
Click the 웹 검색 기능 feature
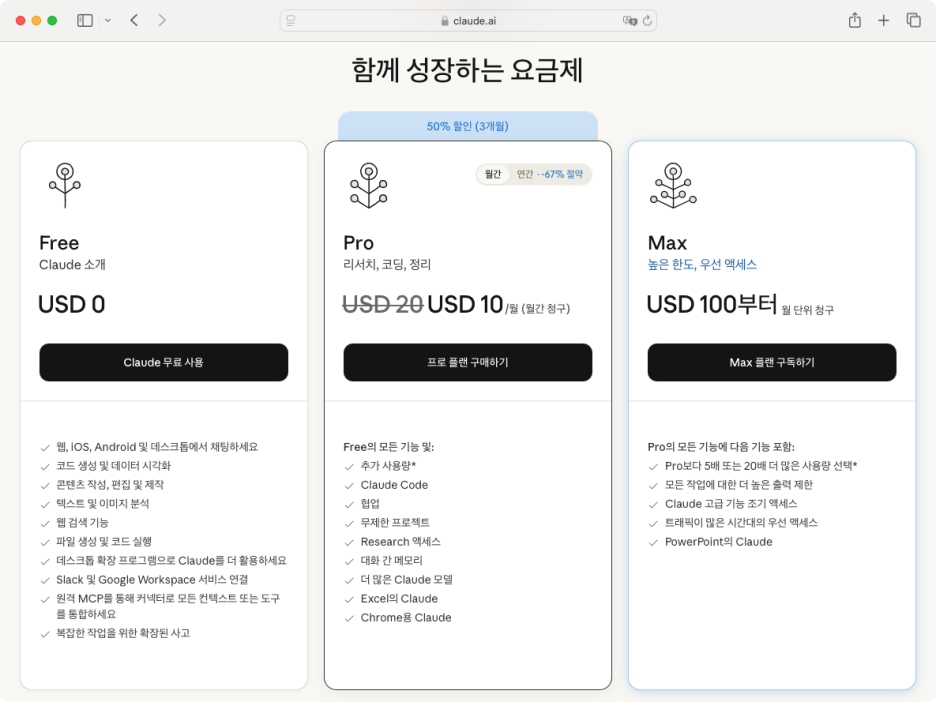coord(82,523)
